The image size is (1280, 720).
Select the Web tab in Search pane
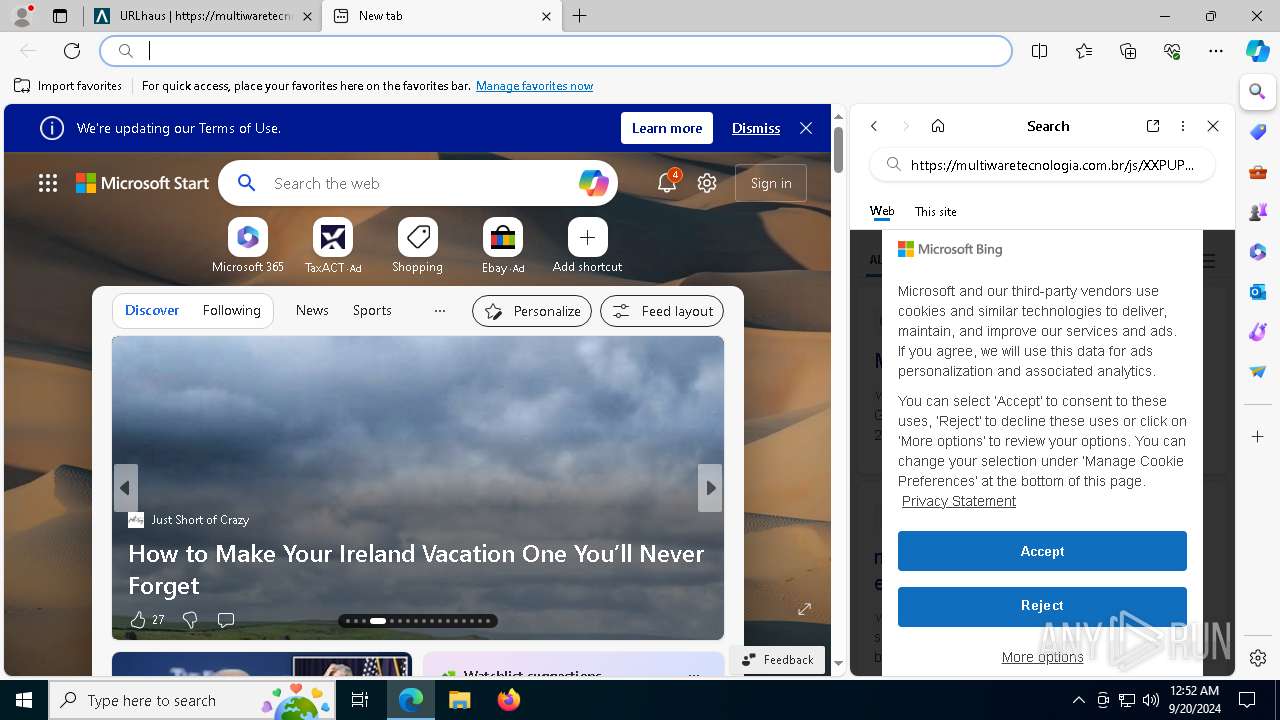coord(882,211)
